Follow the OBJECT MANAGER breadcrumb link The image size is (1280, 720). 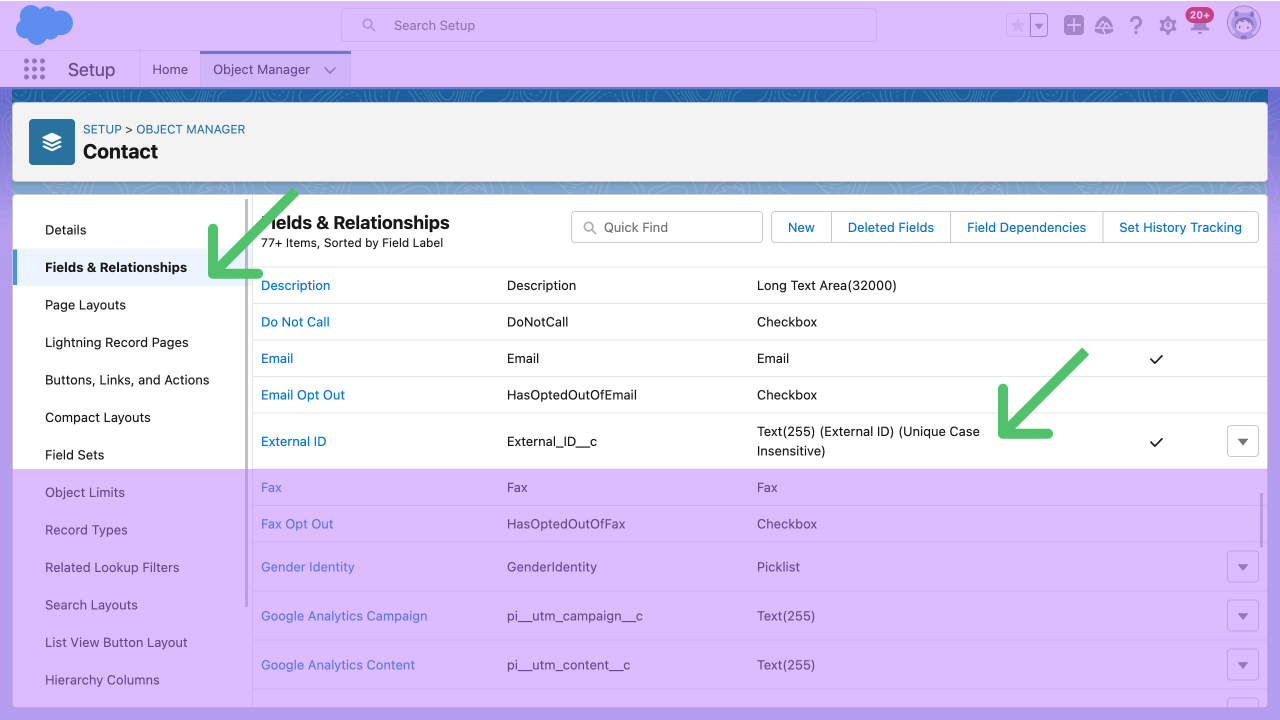click(191, 130)
